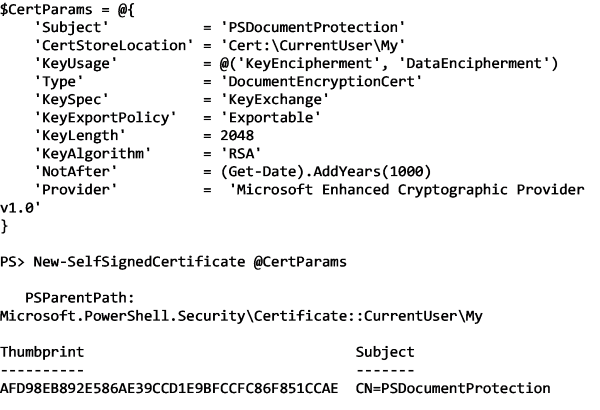Click the 'PSDocumentProtection' subject value

[x=313, y=27]
